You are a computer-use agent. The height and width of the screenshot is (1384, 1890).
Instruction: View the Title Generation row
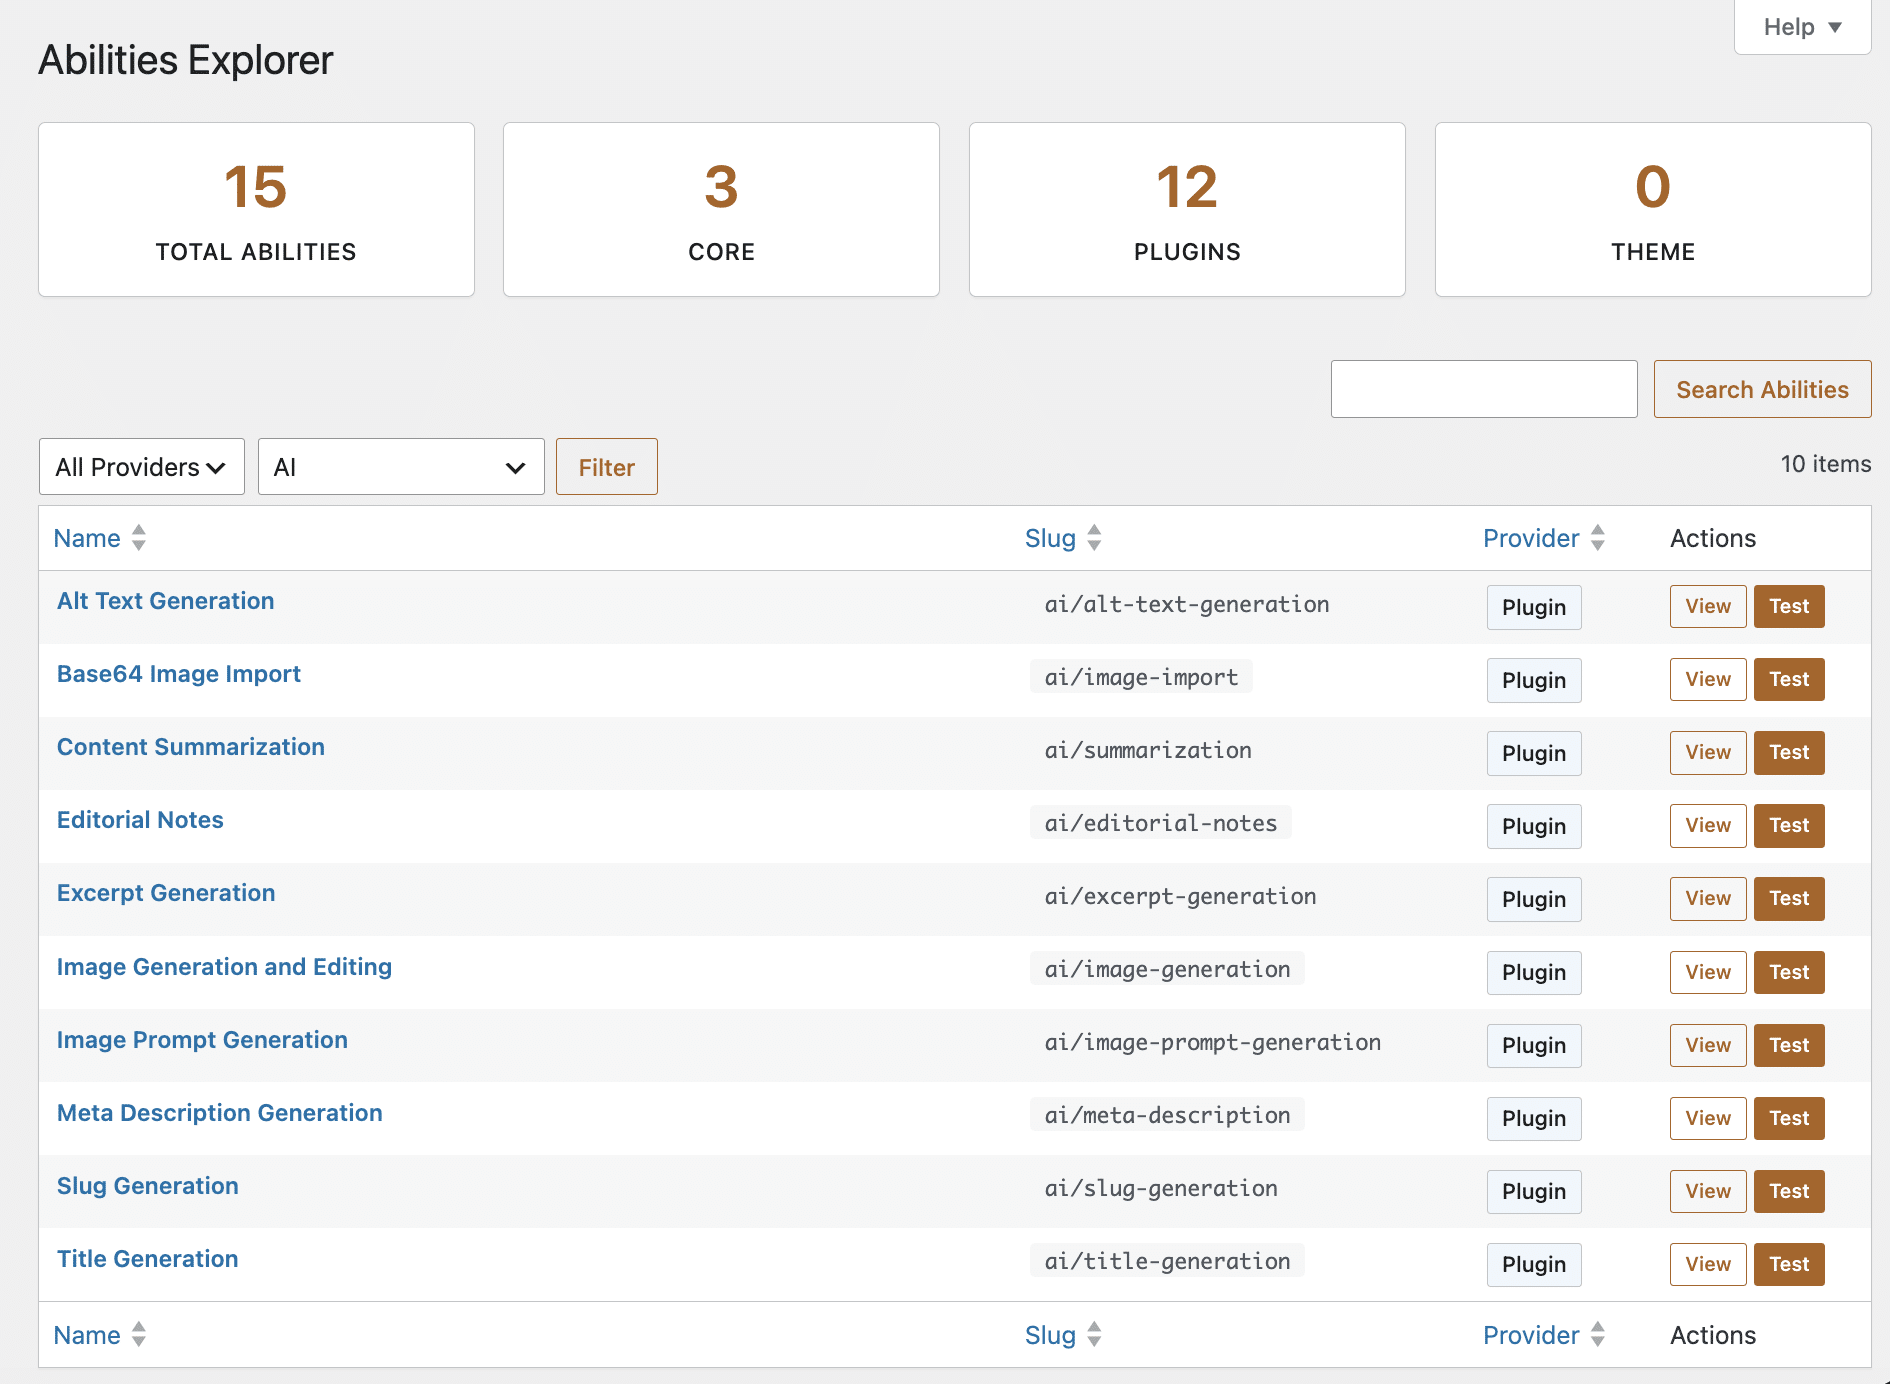tap(1708, 1264)
